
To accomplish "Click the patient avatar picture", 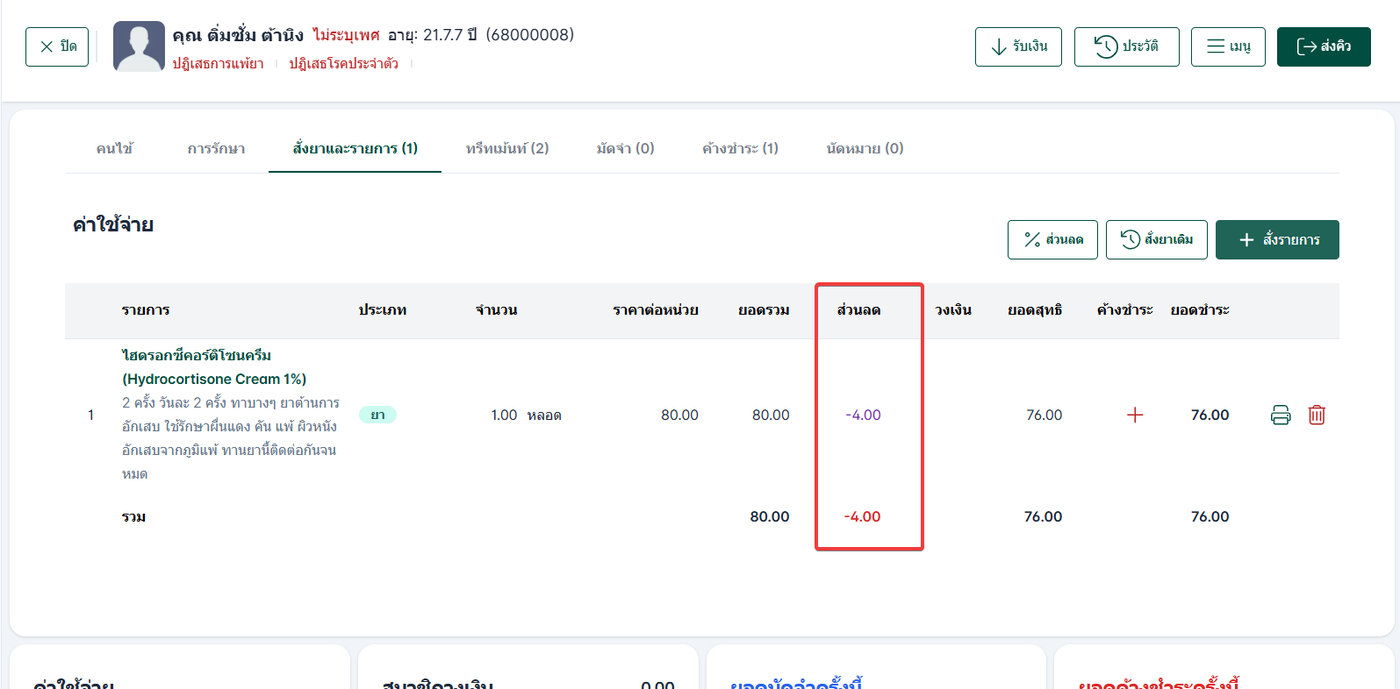I will (x=139, y=47).
